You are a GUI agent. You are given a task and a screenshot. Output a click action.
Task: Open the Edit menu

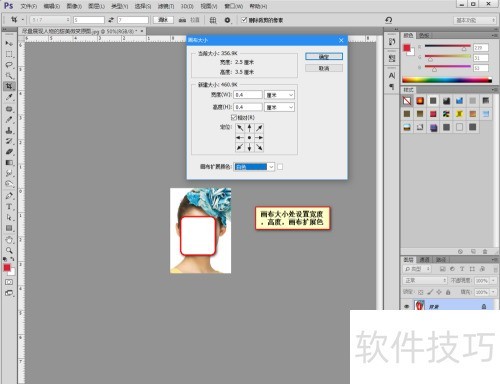pos(52,6)
